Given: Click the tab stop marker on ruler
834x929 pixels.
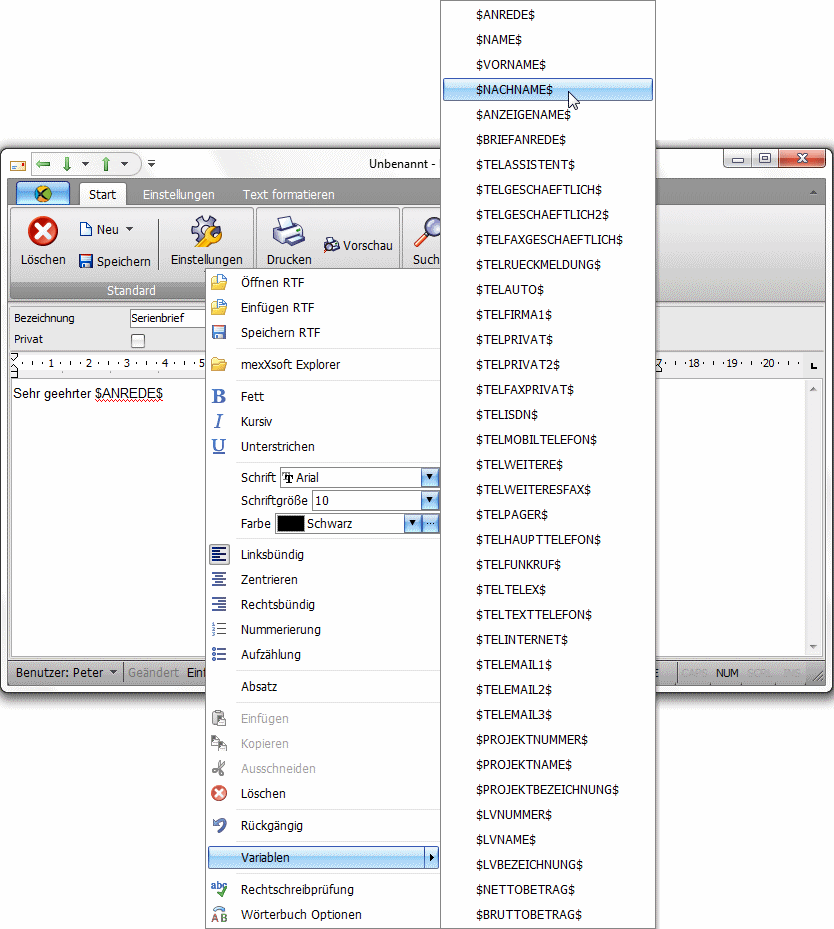Looking at the screenshot, I should point(814,366).
